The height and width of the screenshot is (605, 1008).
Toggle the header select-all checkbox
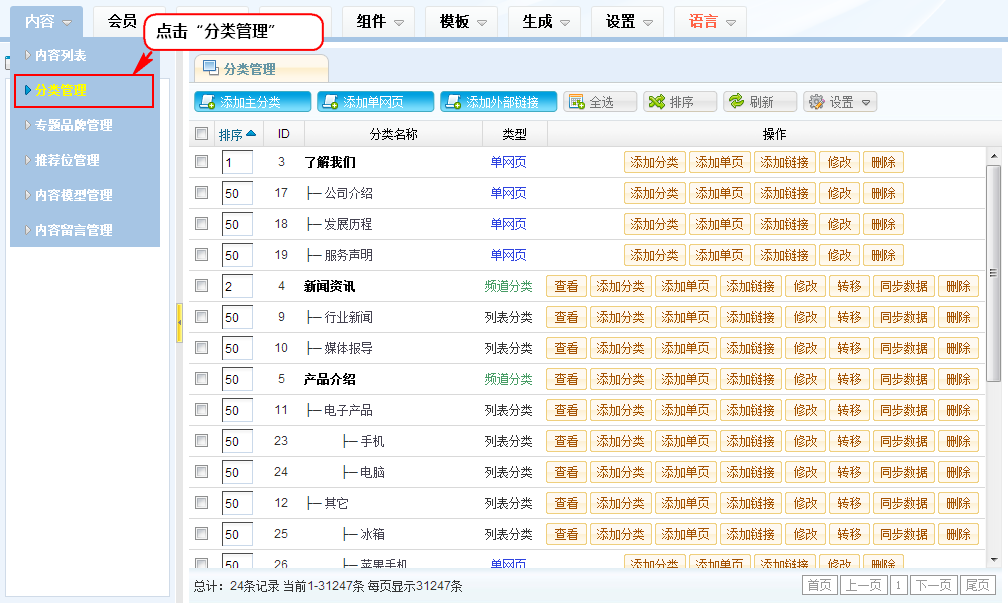point(202,134)
